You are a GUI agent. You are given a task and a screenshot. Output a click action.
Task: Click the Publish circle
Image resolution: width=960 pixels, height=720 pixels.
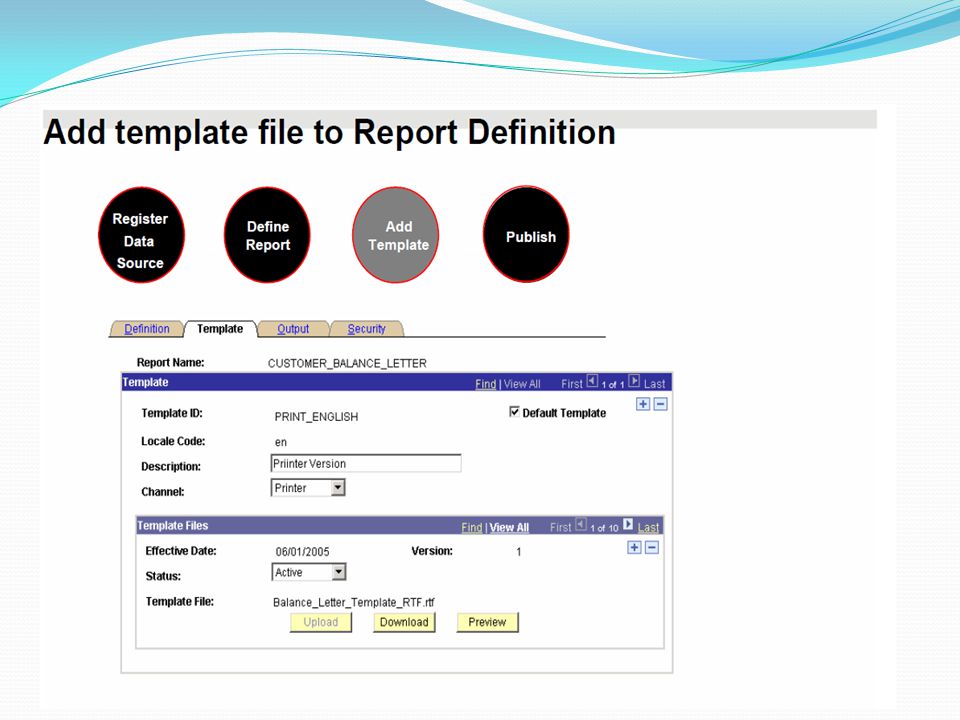click(x=527, y=234)
